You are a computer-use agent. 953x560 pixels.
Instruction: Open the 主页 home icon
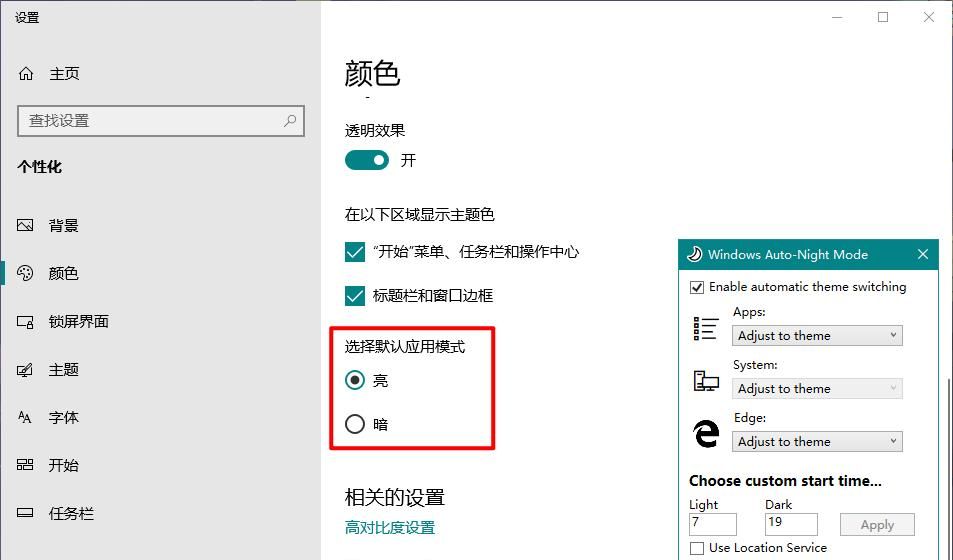26,74
